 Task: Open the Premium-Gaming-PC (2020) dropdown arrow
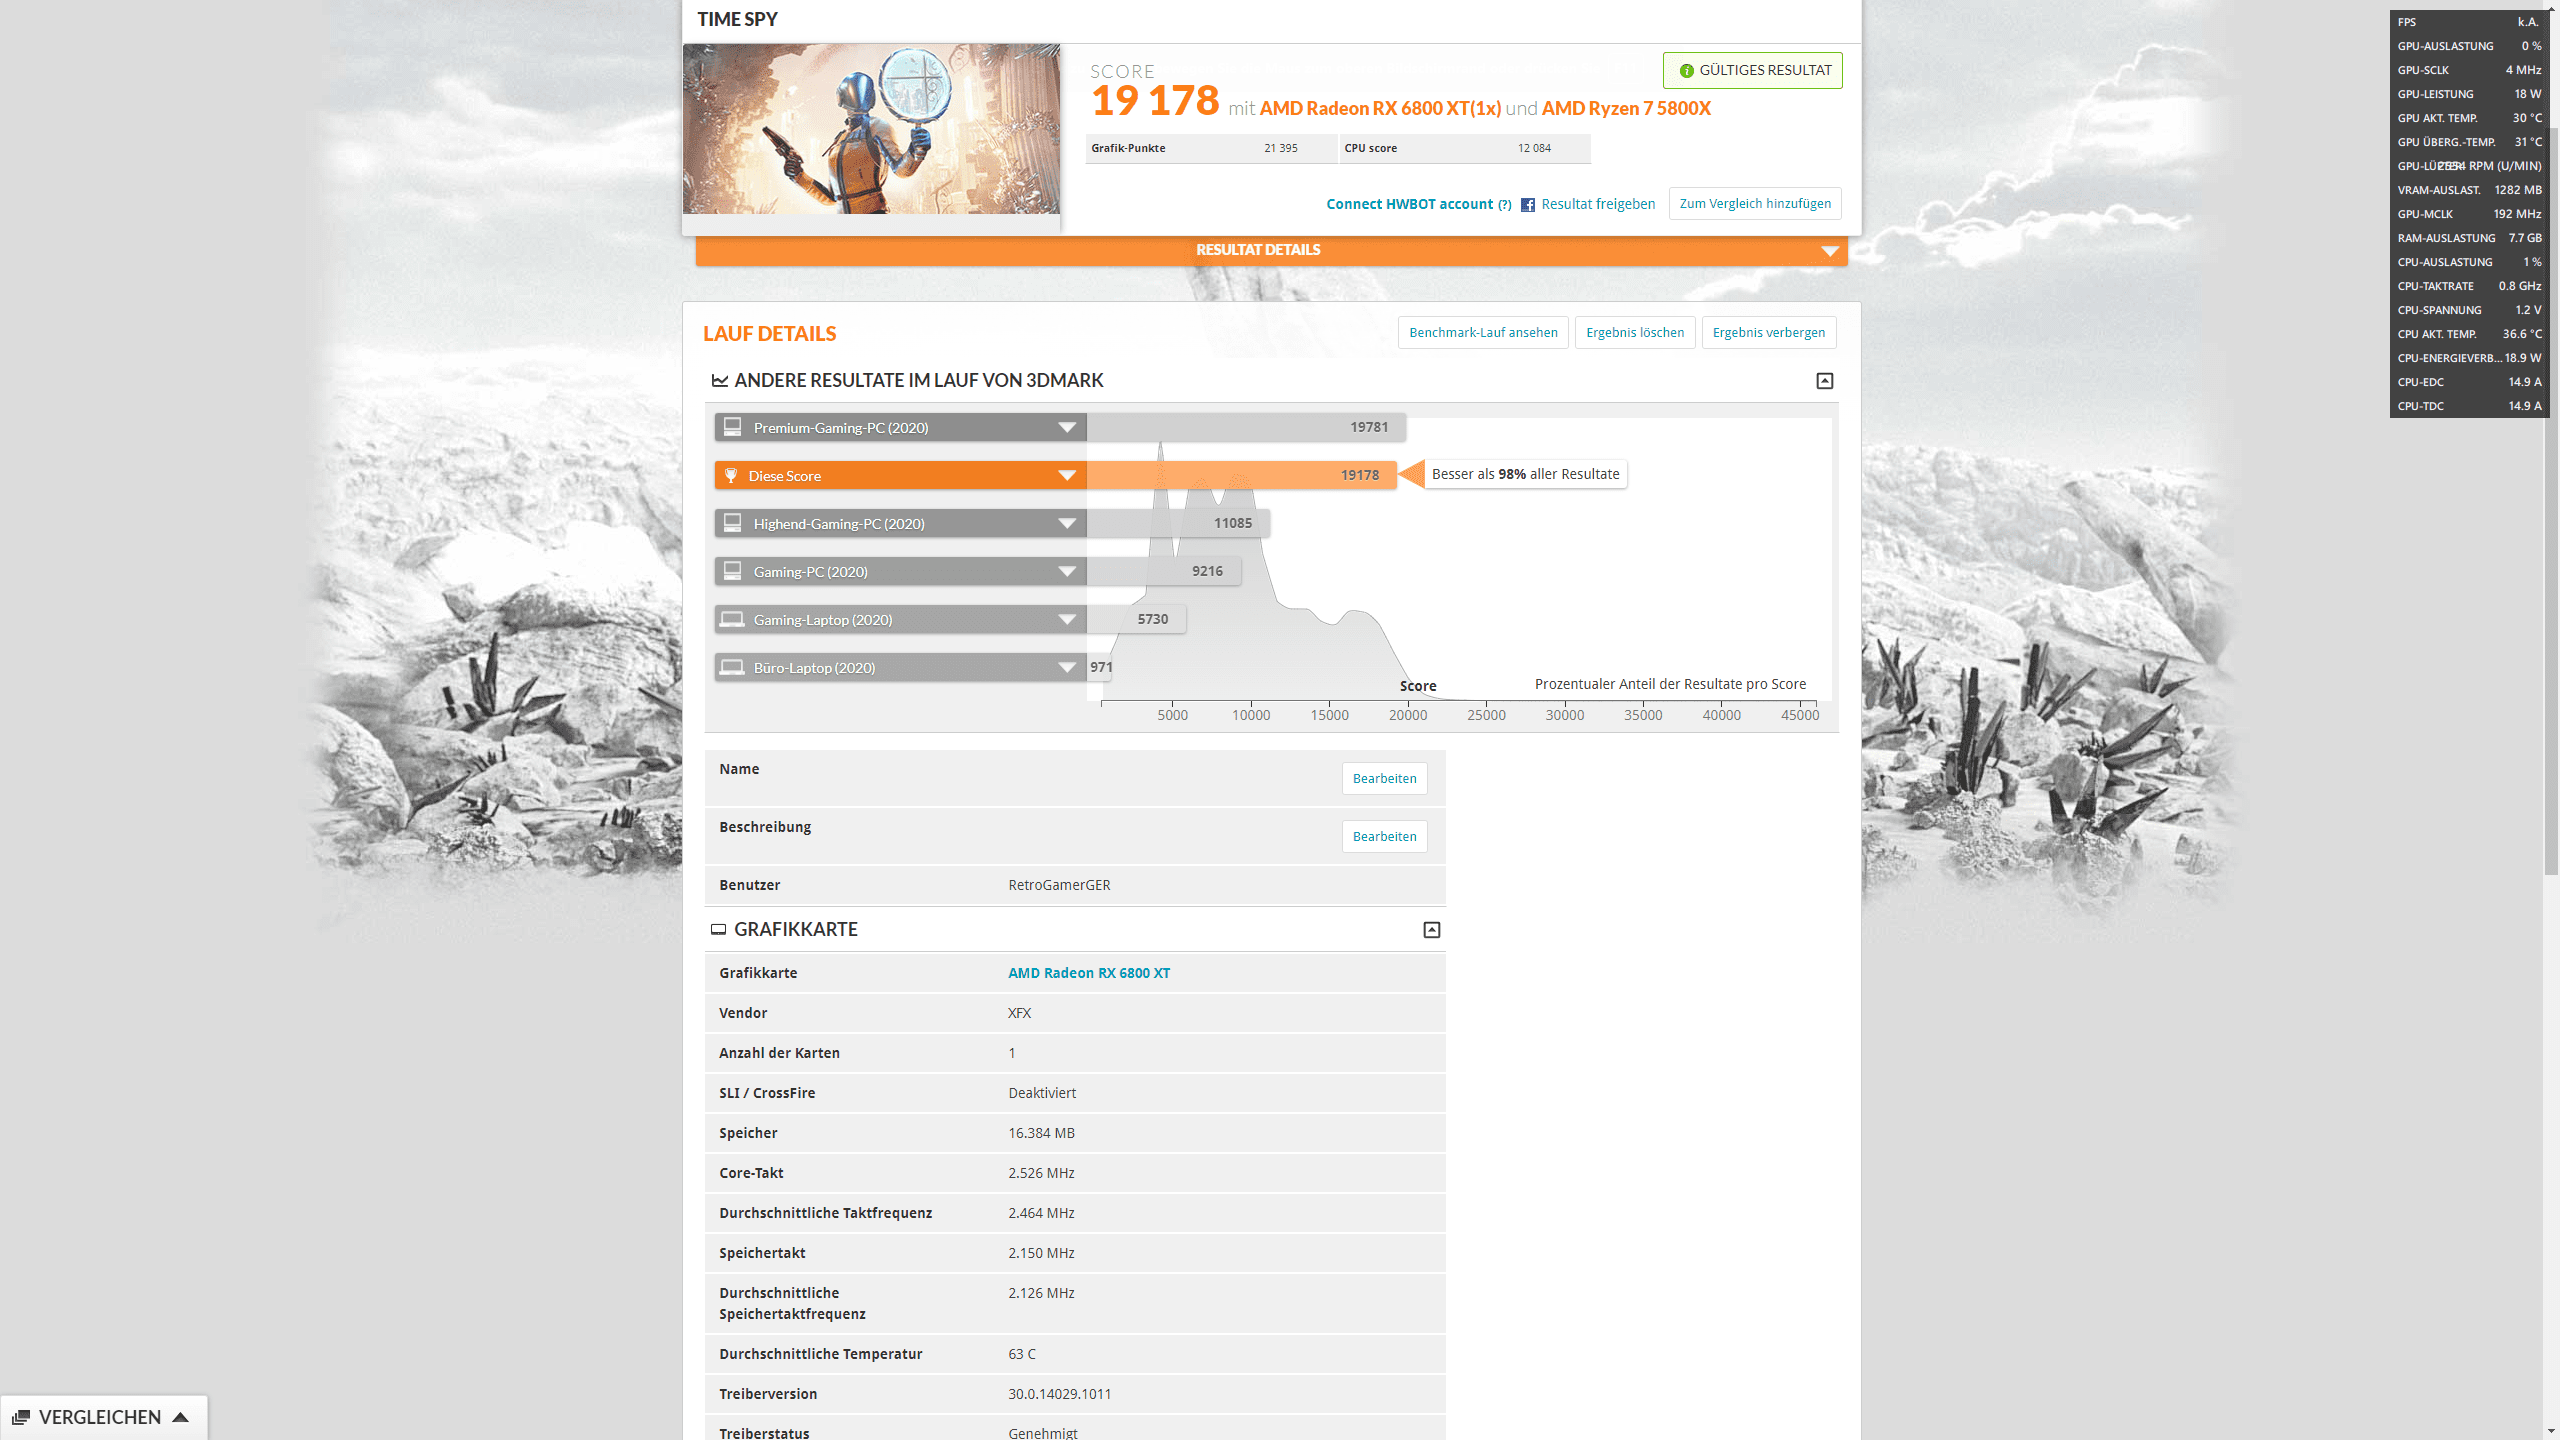click(x=1067, y=428)
